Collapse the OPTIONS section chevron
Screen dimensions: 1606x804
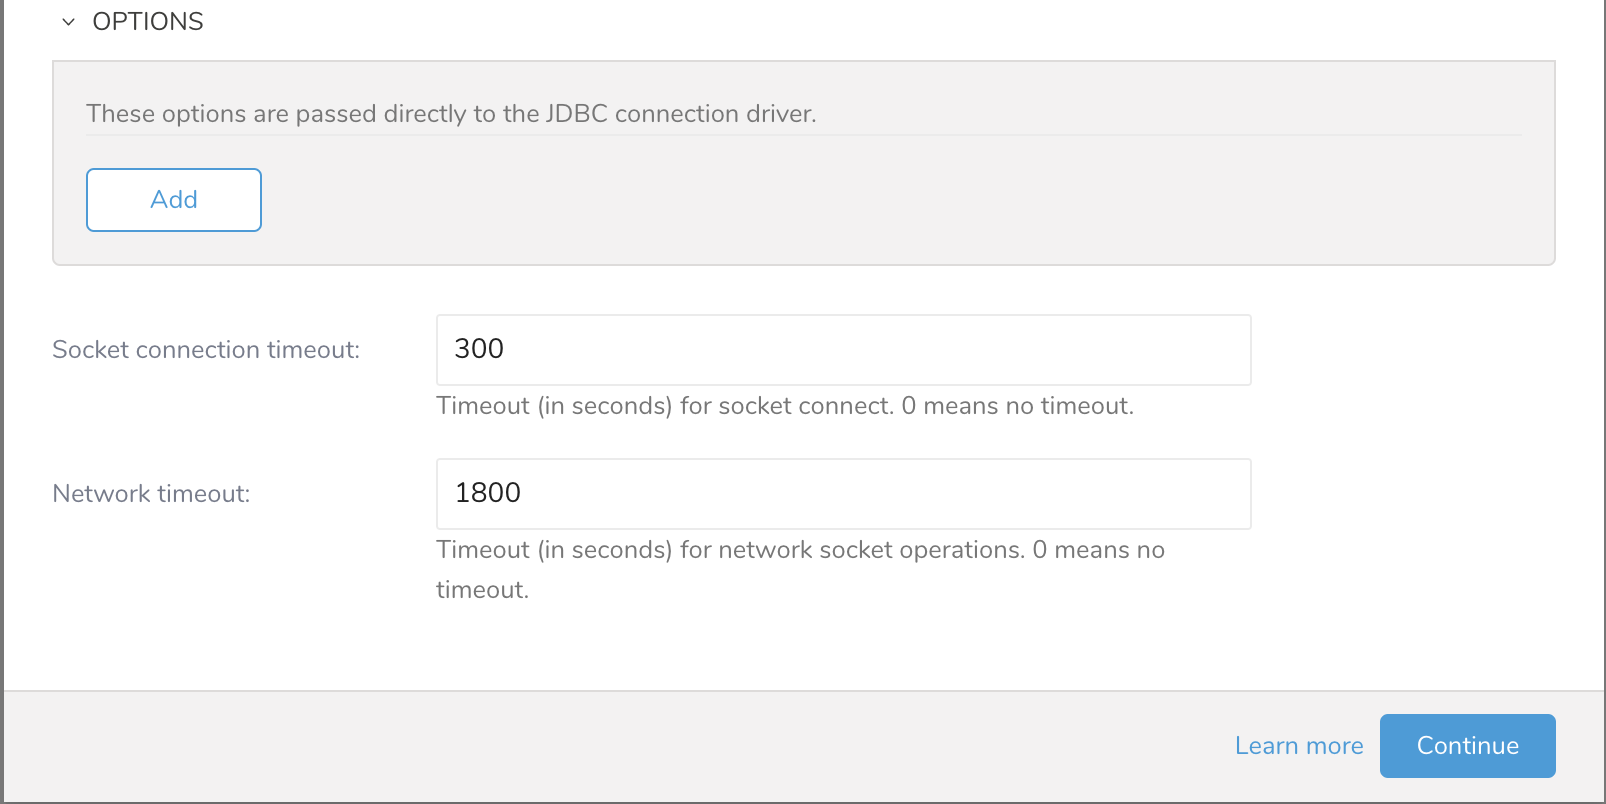[68, 22]
